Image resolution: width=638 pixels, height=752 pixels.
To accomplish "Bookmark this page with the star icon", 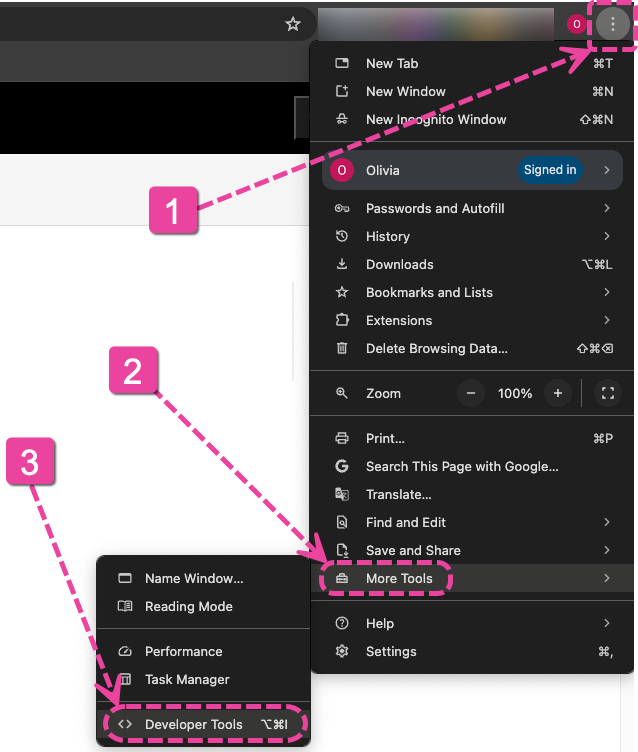I will coord(293,24).
